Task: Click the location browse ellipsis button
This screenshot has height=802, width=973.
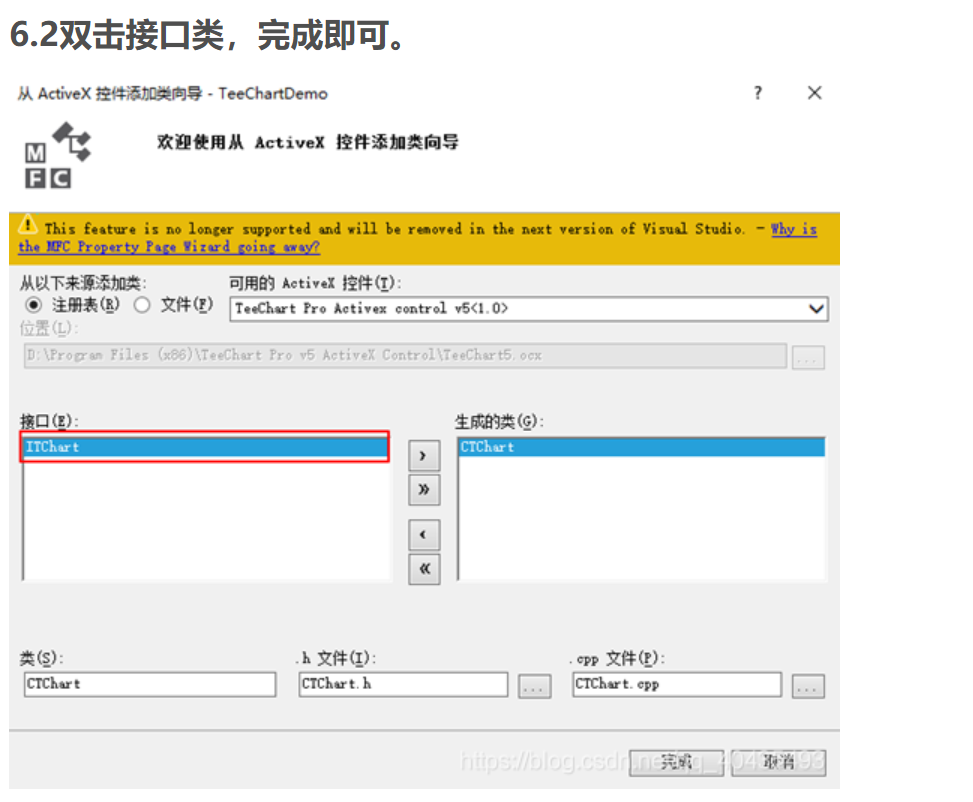Action: [808, 358]
